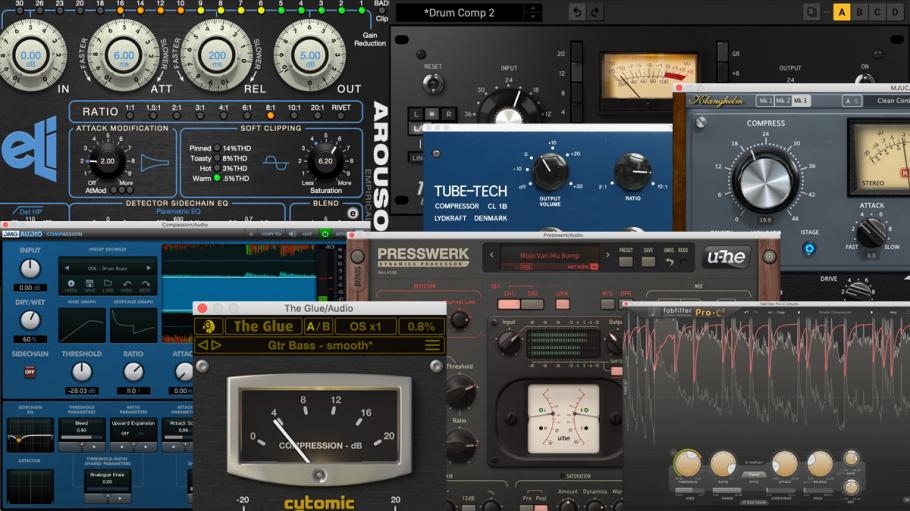Click next preset arrow in The Glue
This screenshot has width=910, height=511.
pos(216,346)
